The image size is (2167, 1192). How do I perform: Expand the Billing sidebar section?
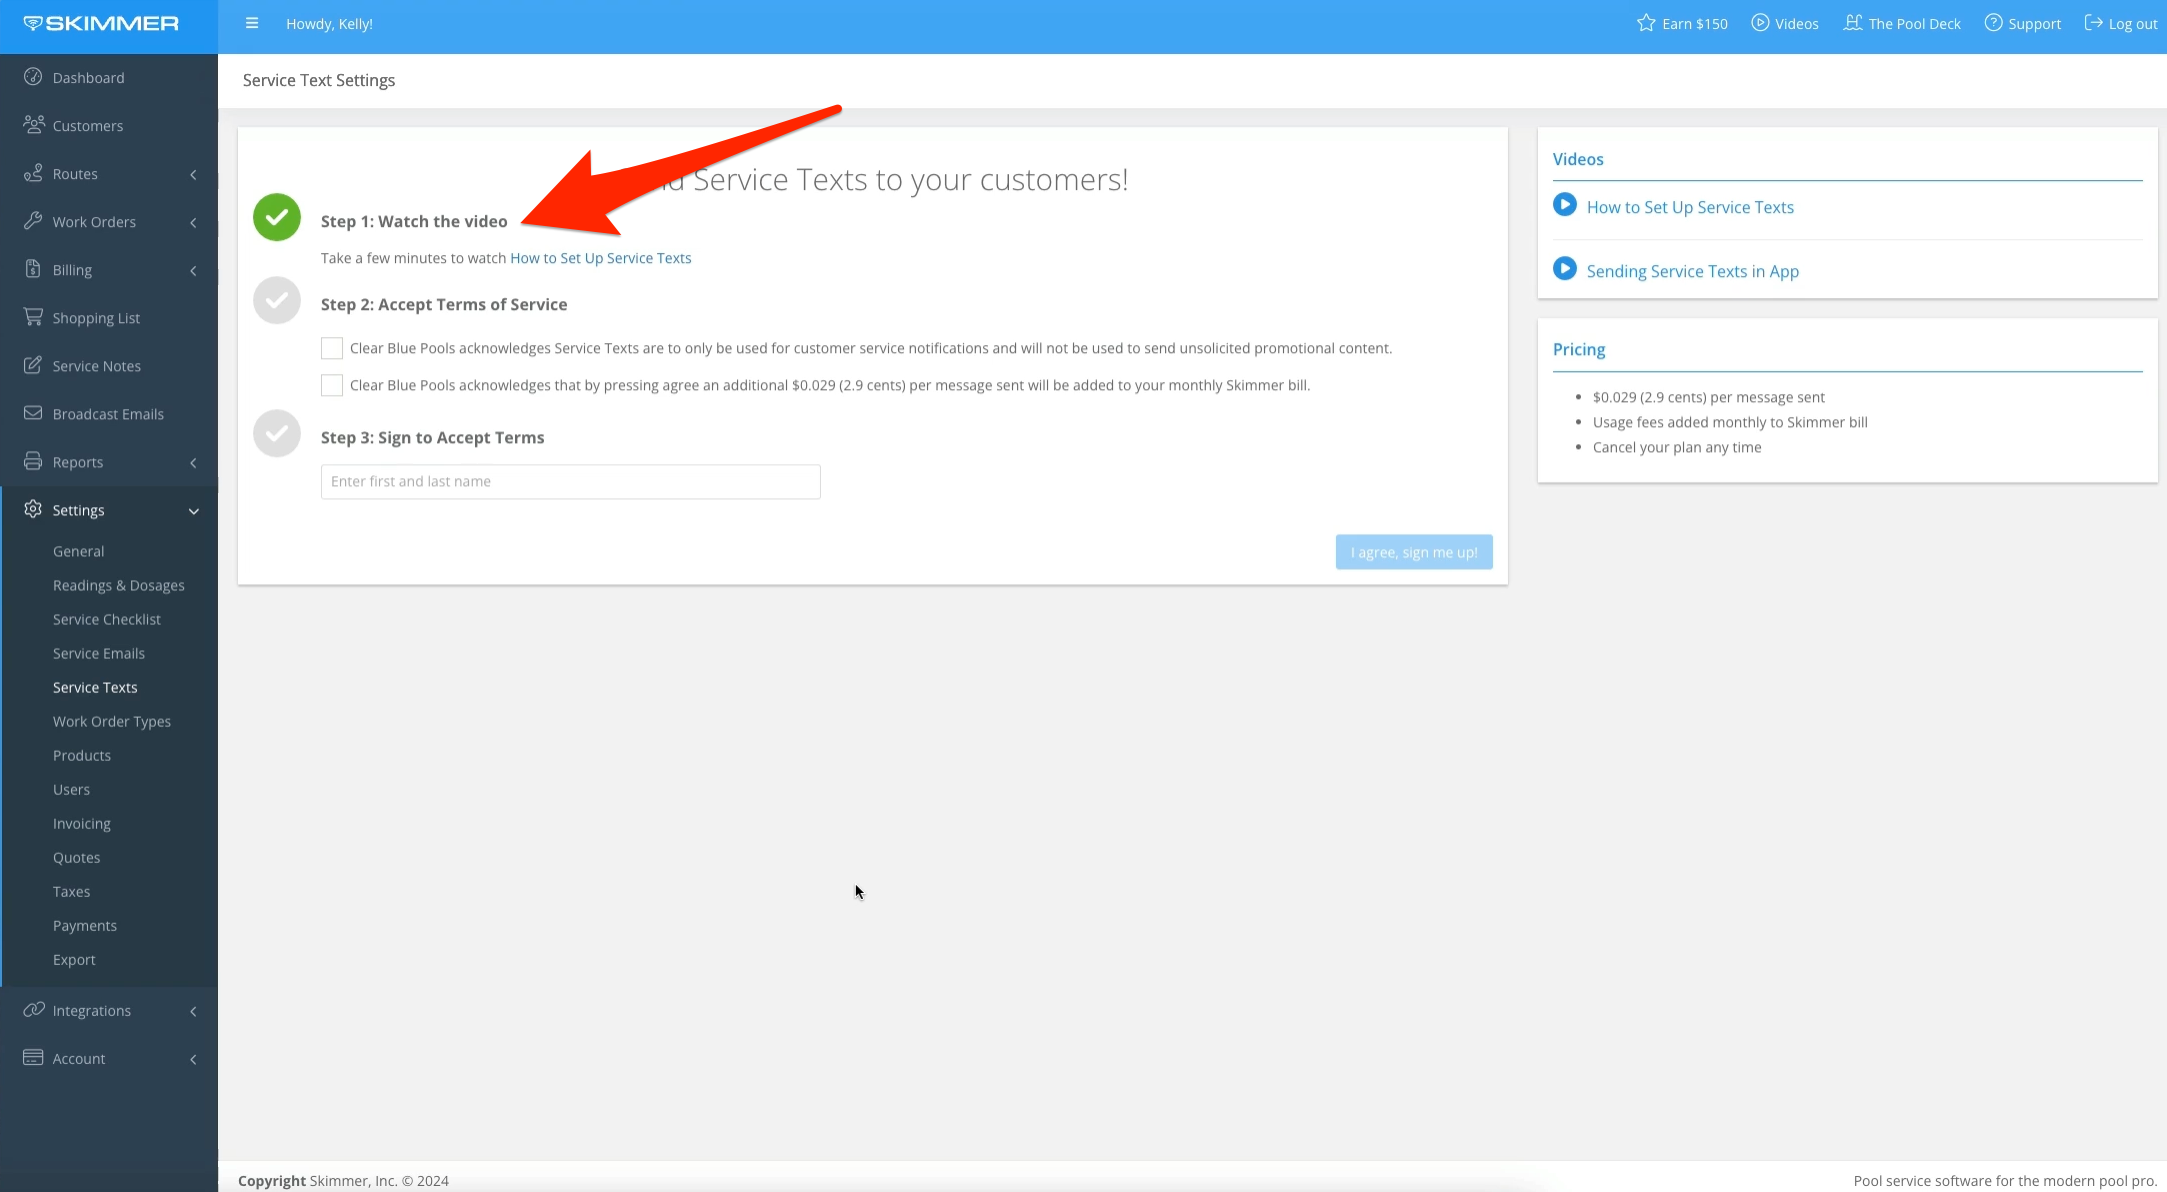pos(193,269)
